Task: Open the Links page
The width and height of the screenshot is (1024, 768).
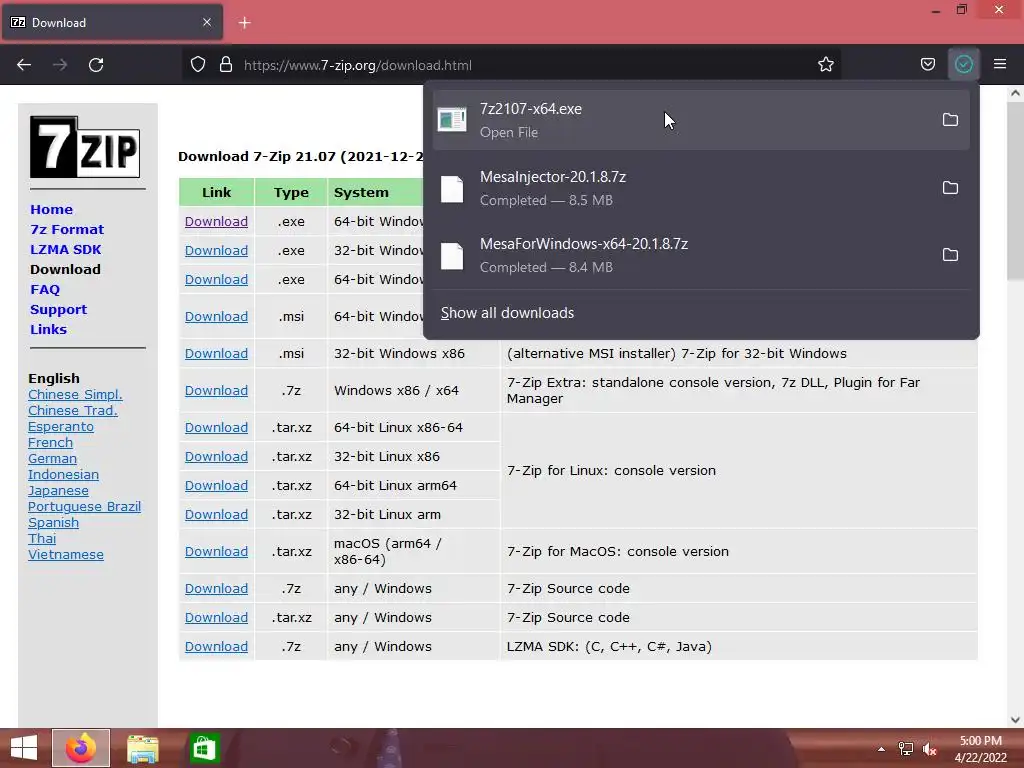Action: [x=48, y=329]
